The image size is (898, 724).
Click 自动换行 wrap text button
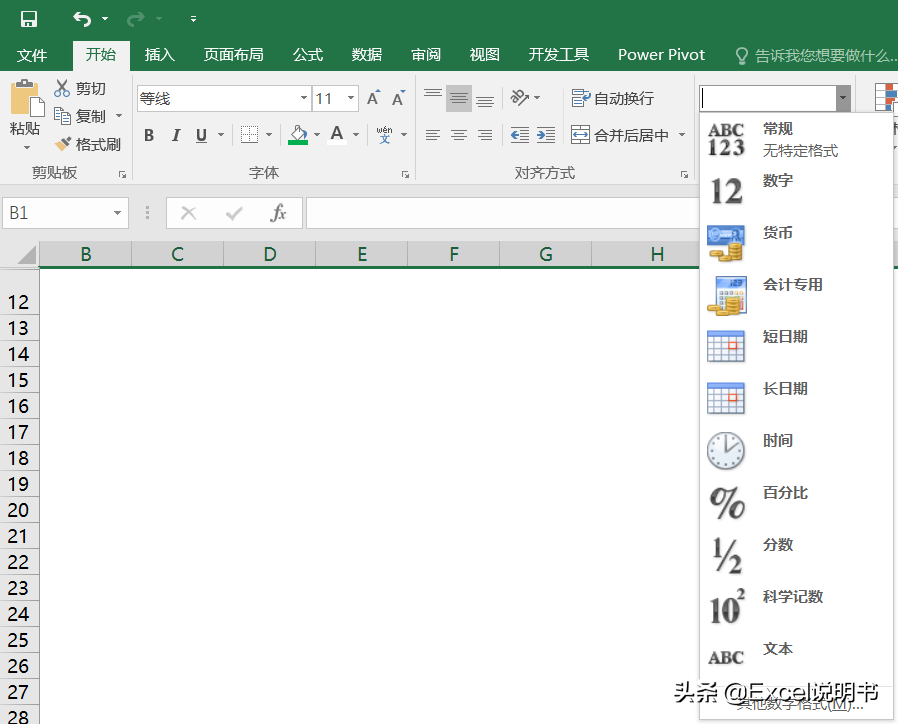613,99
